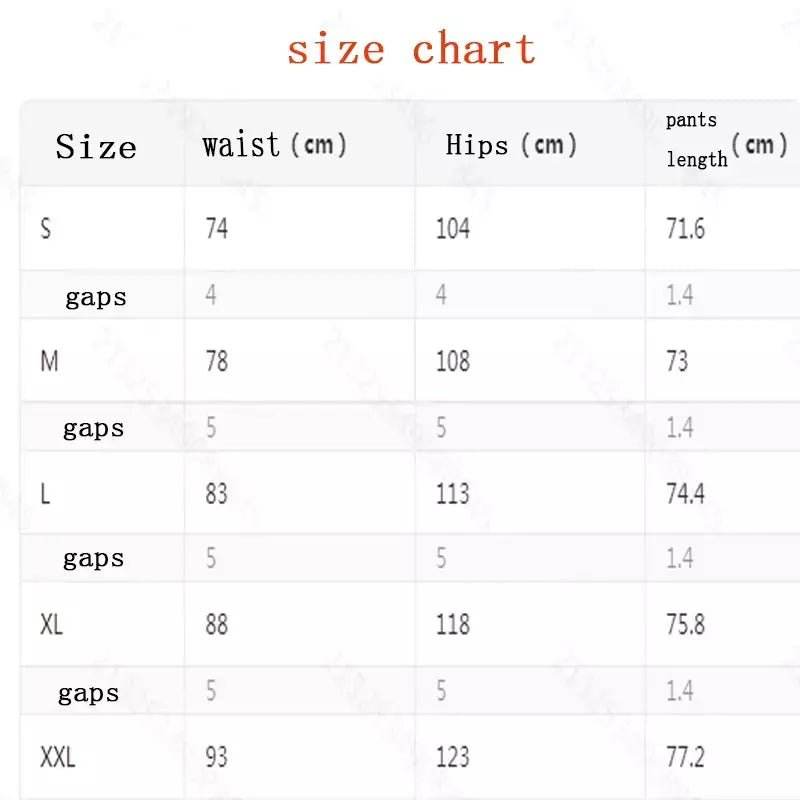800x800 pixels.
Task: Select the XL size row label
Action: pos(52,625)
